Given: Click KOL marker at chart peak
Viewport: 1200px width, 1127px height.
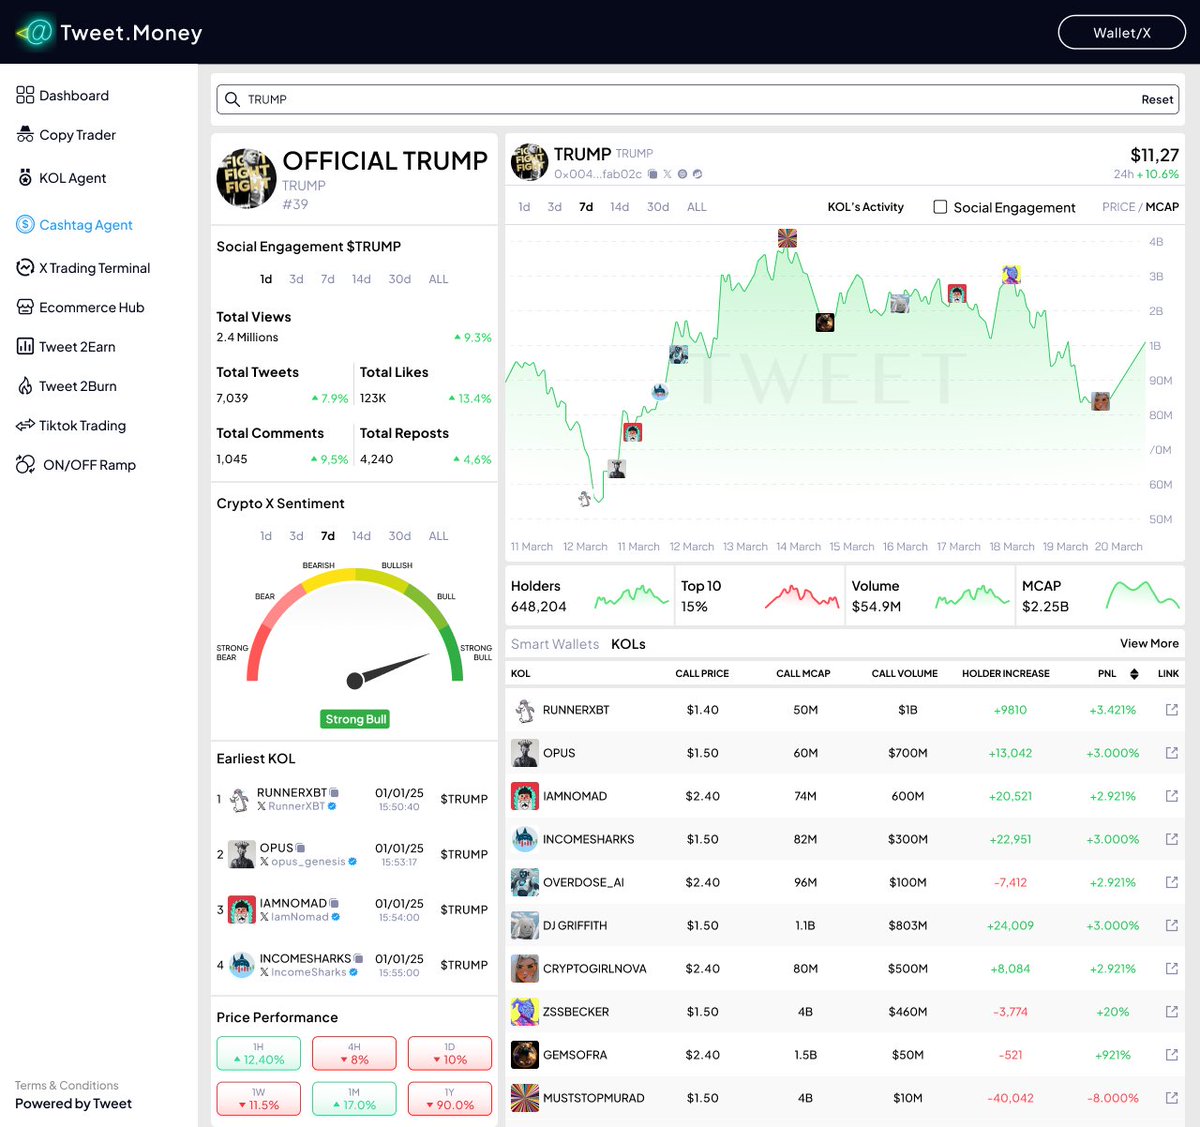Looking at the screenshot, I should (788, 238).
